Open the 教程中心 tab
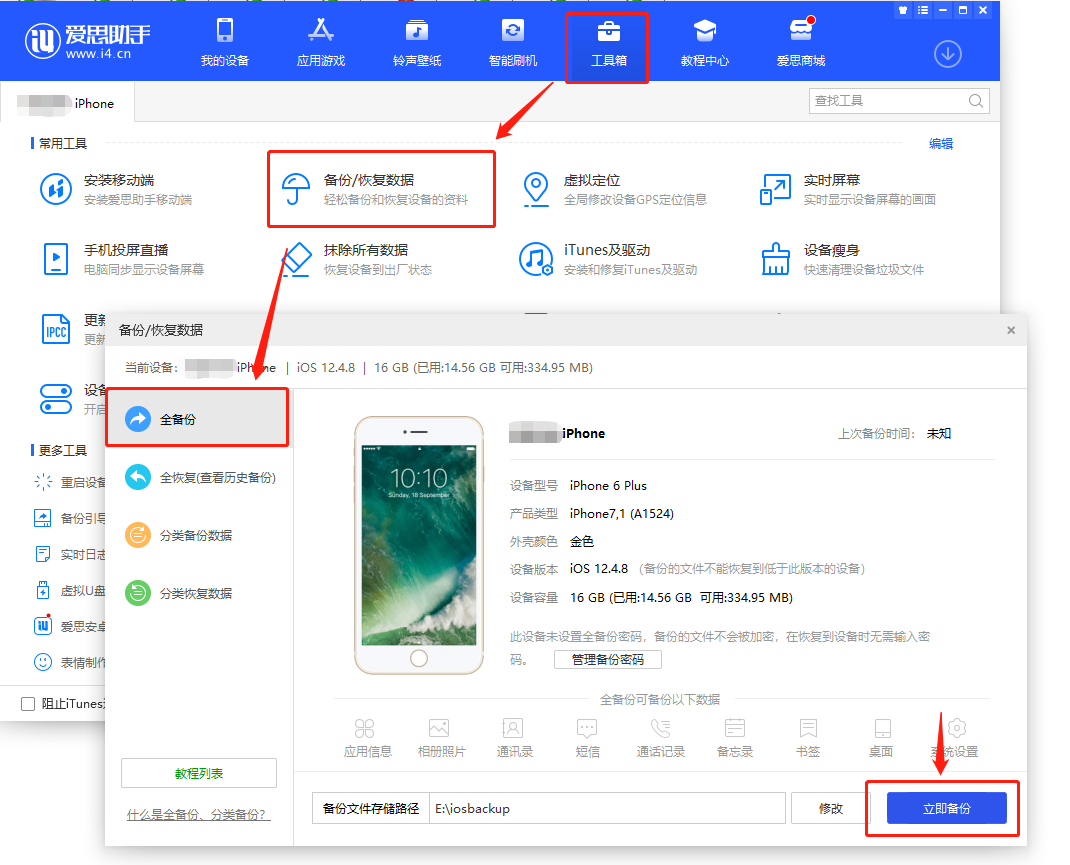This screenshot has height=865, width=1070. coord(704,42)
